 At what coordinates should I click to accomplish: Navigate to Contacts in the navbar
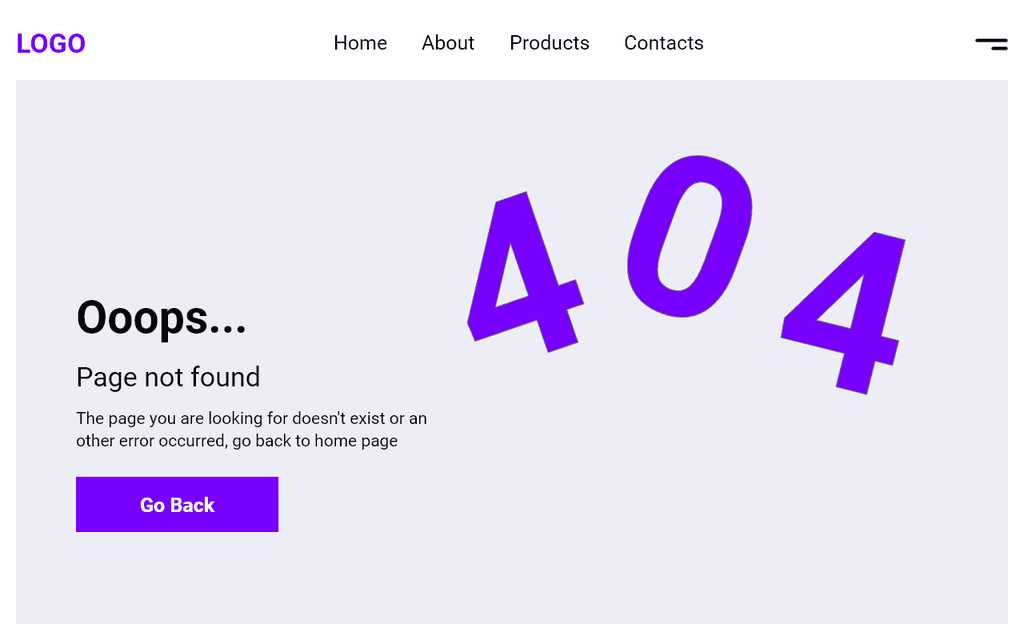(664, 43)
